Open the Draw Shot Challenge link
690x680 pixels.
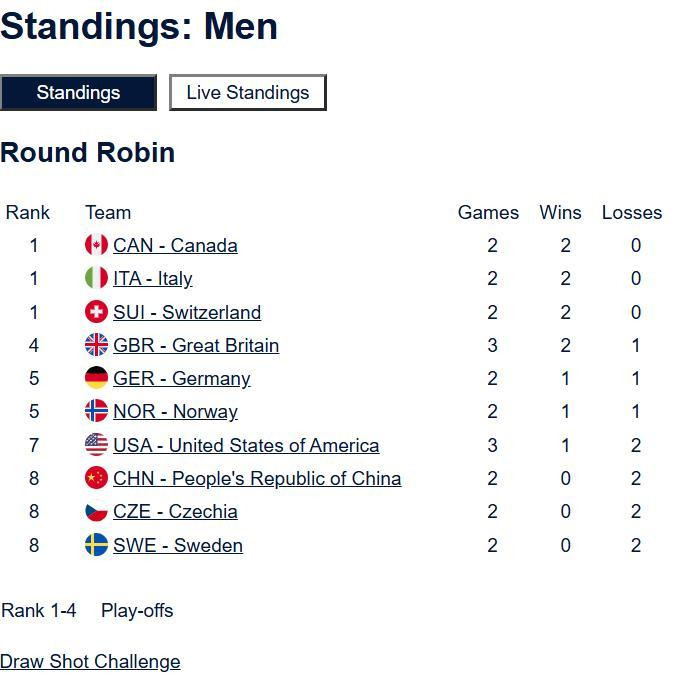click(x=90, y=662)
